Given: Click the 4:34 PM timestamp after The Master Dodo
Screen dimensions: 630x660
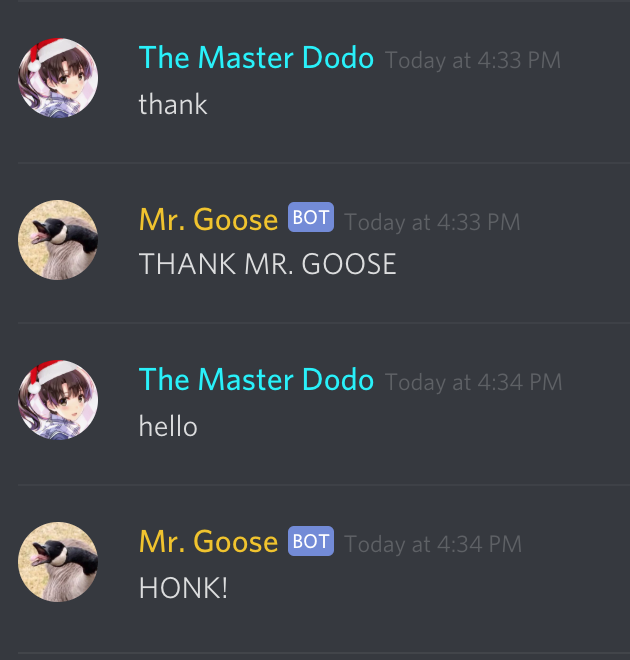Looking at the screenshot, I should click(x=473, y=382).
